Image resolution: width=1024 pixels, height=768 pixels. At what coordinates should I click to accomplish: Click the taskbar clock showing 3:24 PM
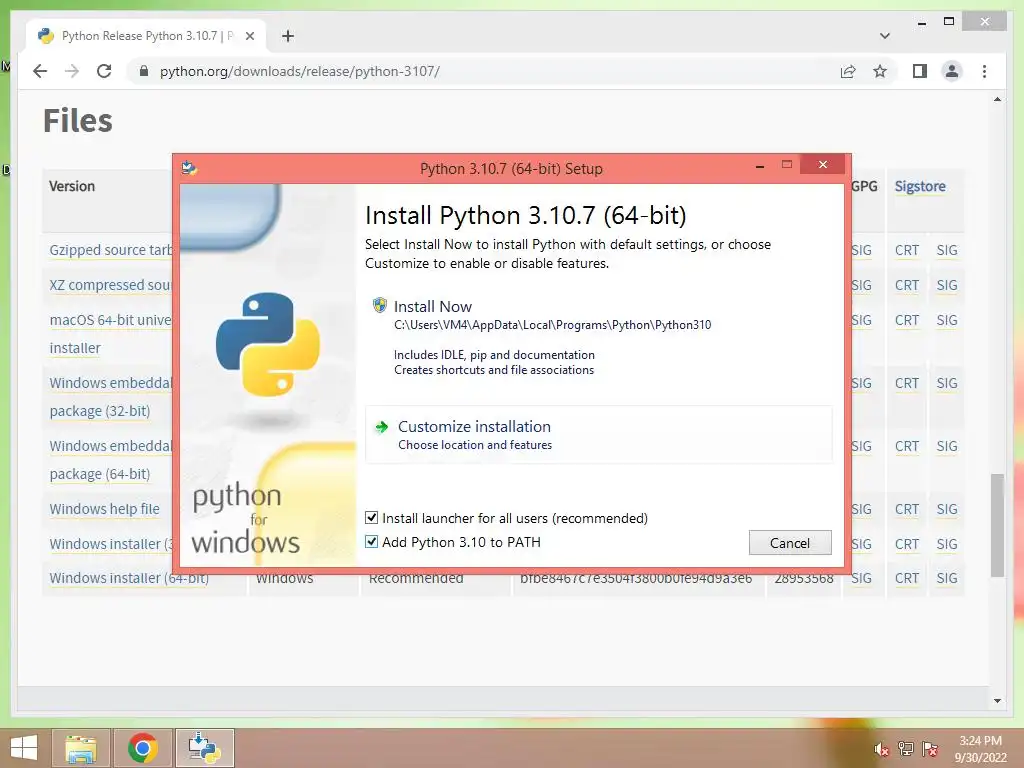980,749
